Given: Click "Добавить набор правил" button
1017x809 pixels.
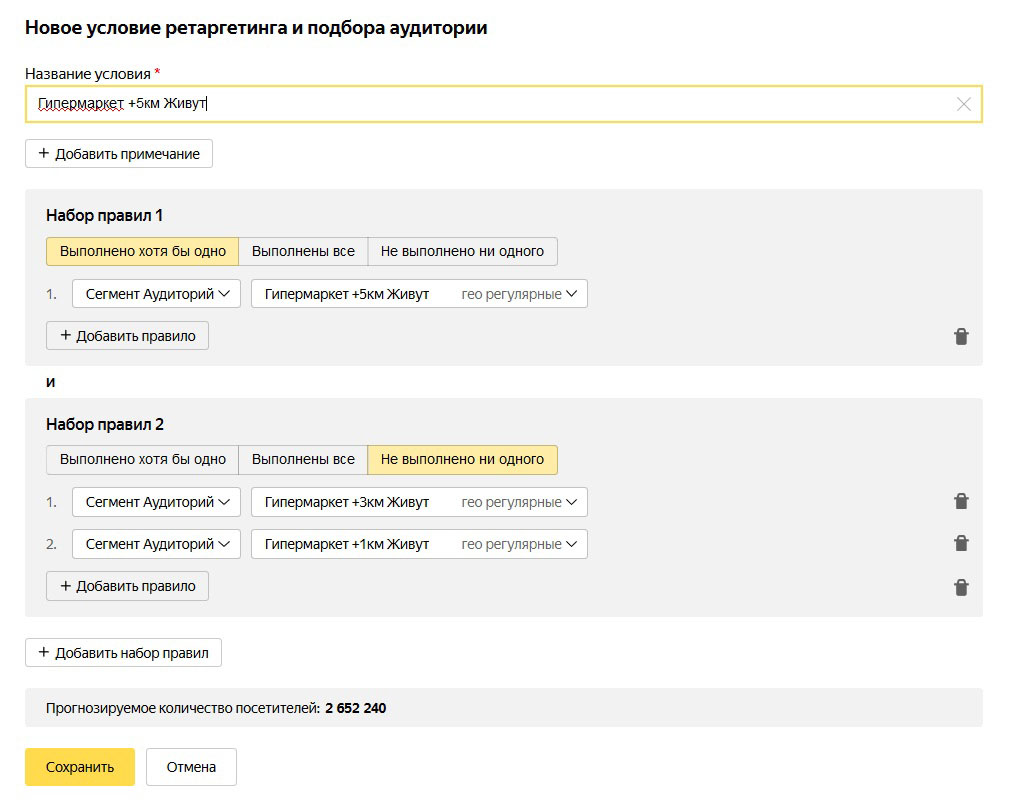Looking at the screenshot, I should [x=123, y=653].
